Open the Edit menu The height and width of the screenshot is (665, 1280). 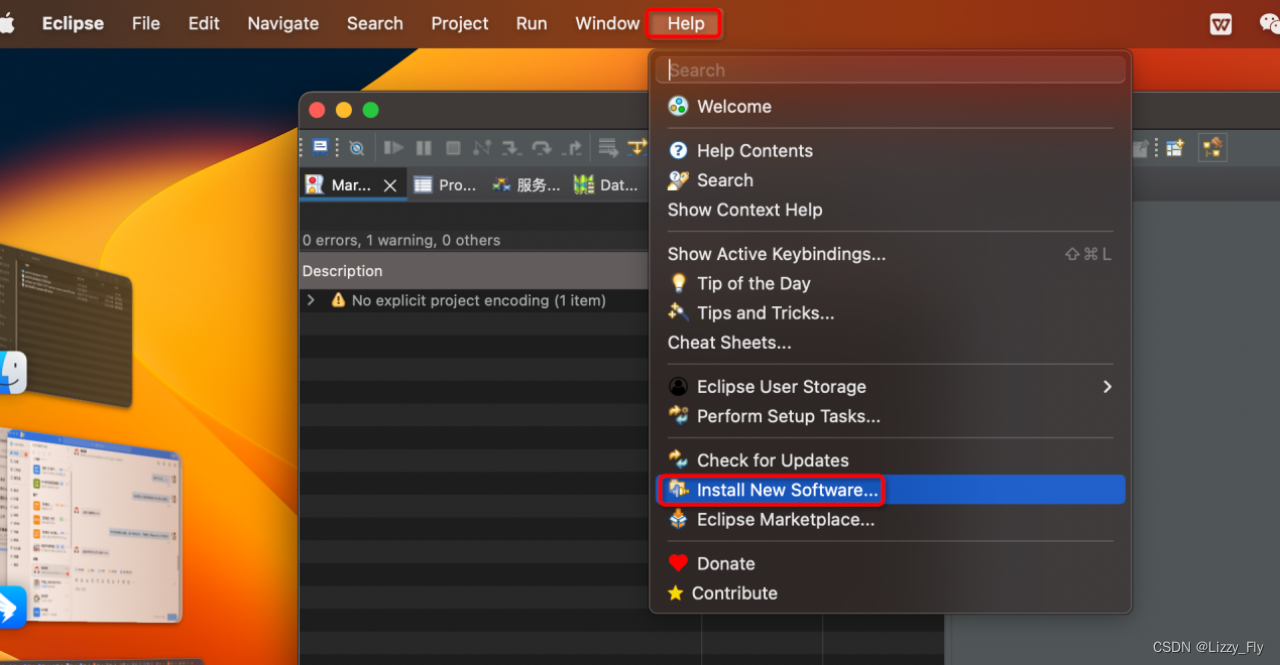point(204,23)
